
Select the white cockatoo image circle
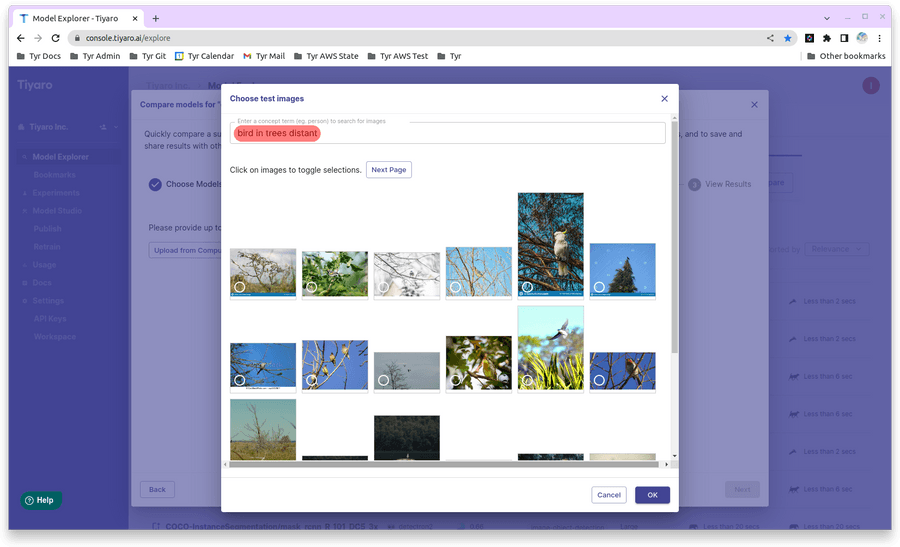click(x=527, y=286)
